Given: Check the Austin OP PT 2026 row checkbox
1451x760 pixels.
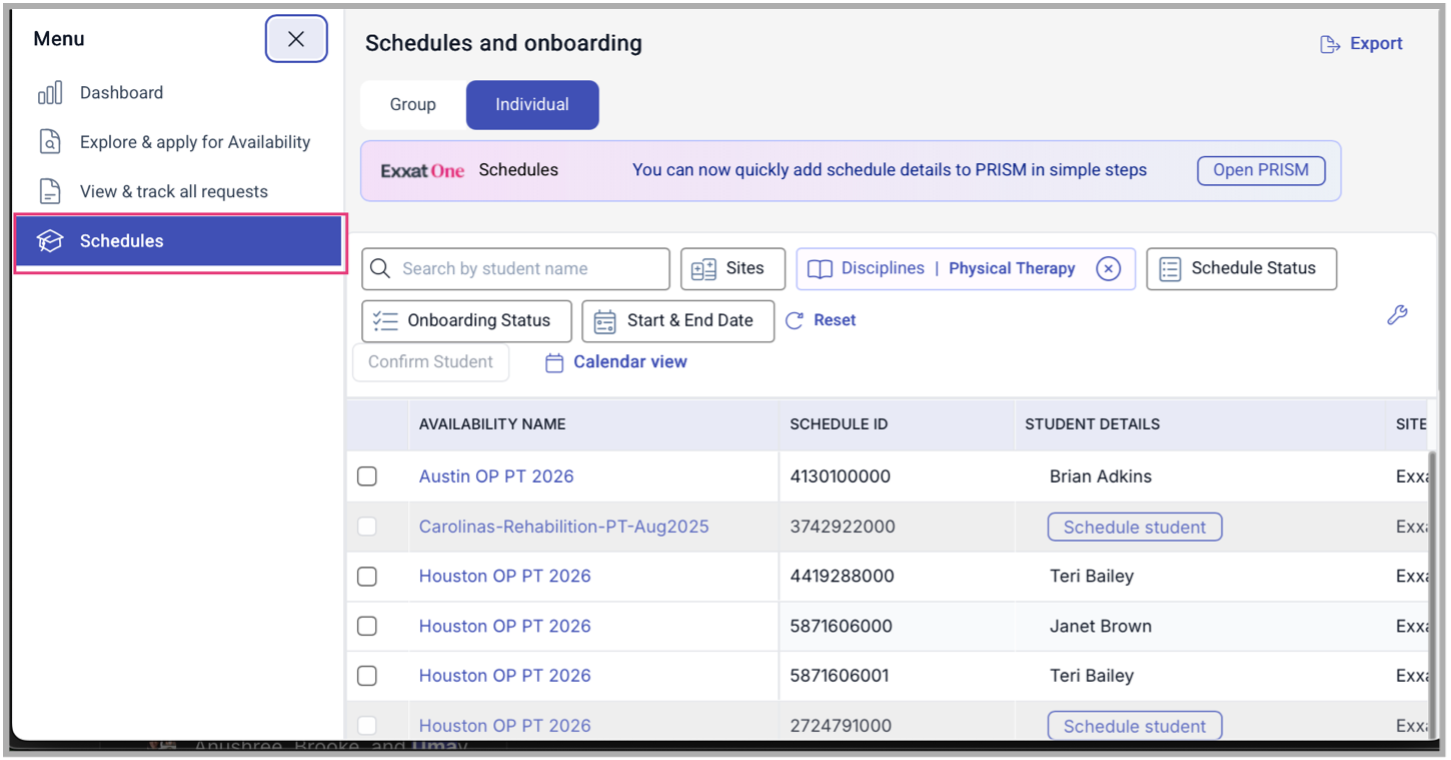Looking at the screenshot, I should click(x=367, y=476).
